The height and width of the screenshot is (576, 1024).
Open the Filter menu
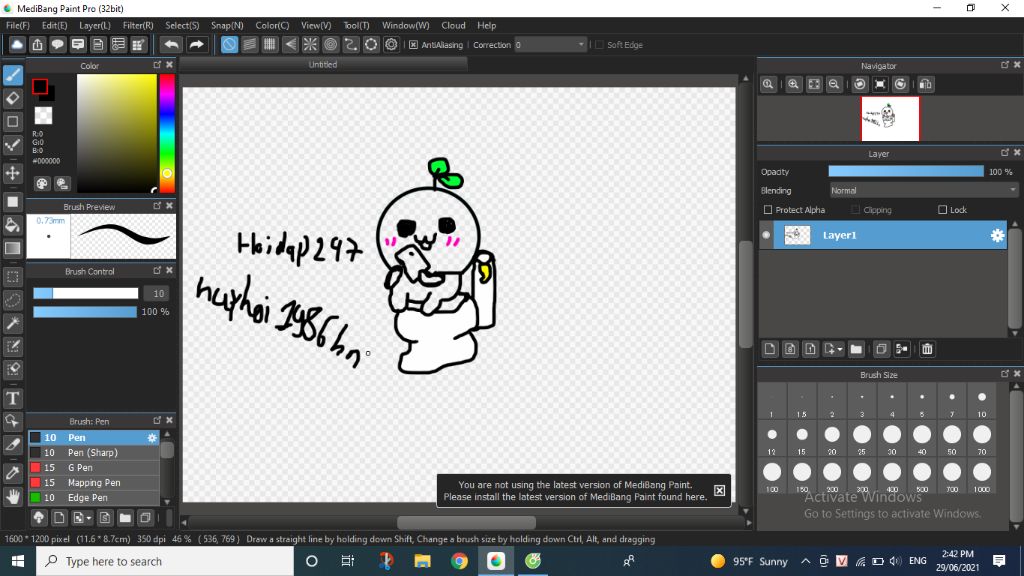tap(138, 25)
